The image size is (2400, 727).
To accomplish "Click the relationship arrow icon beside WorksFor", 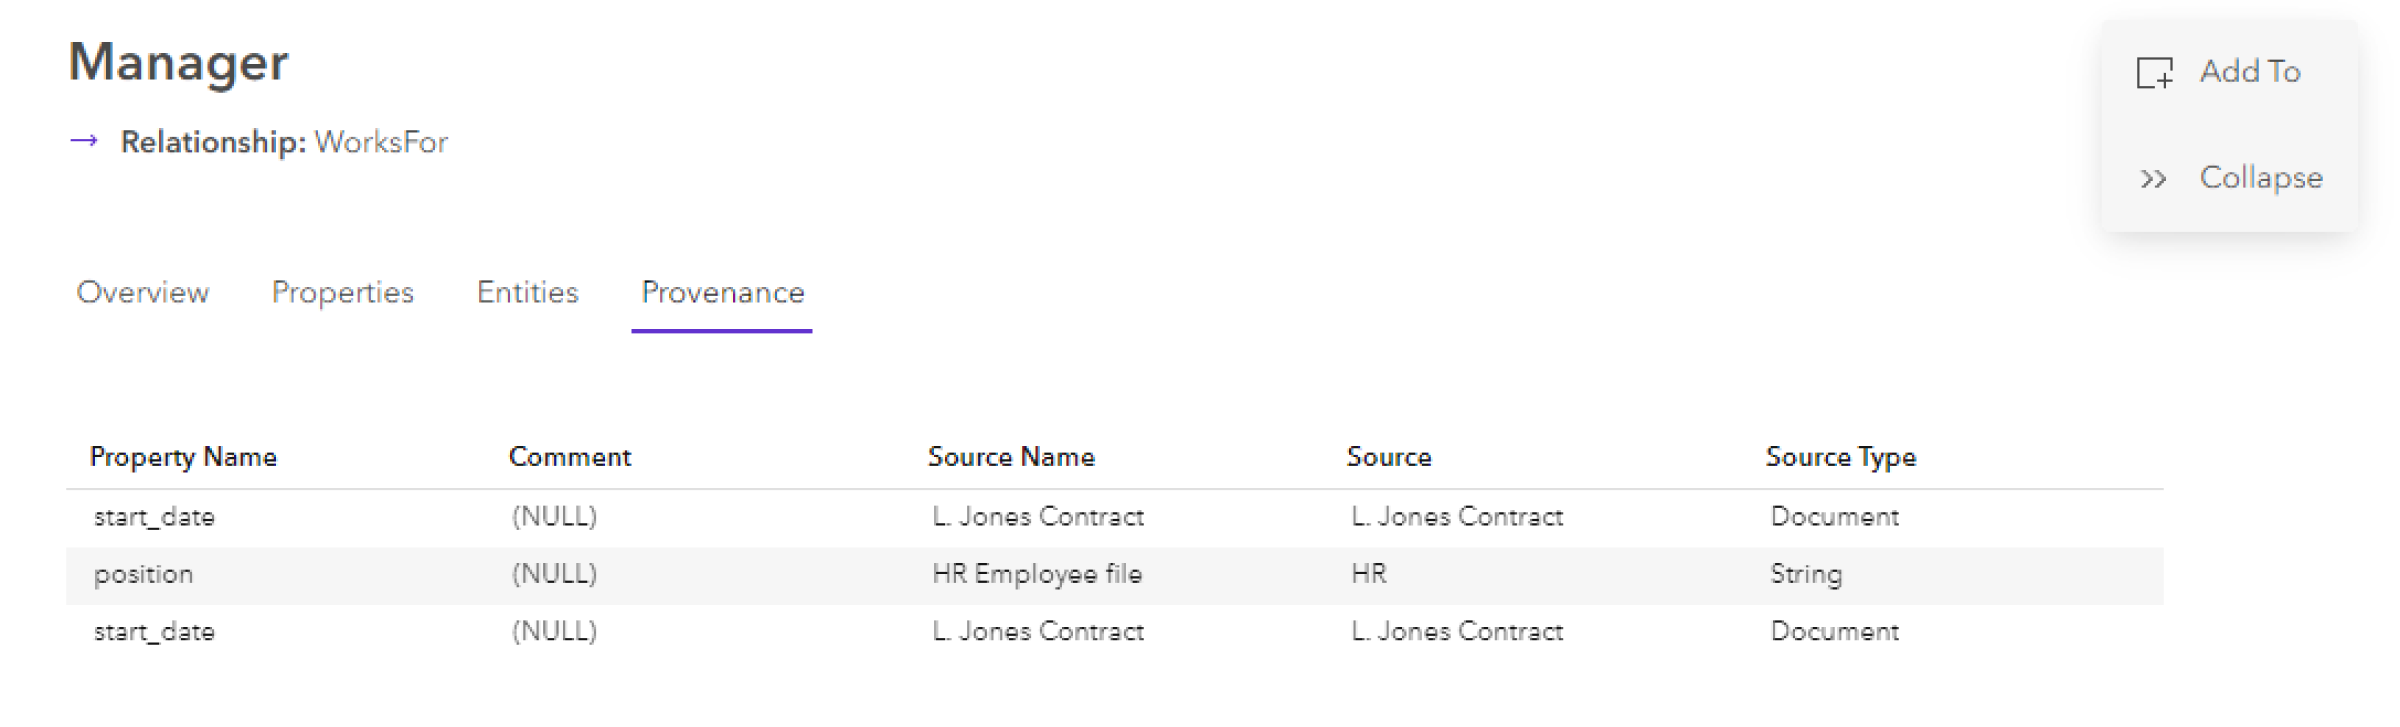I will [84, 141].
